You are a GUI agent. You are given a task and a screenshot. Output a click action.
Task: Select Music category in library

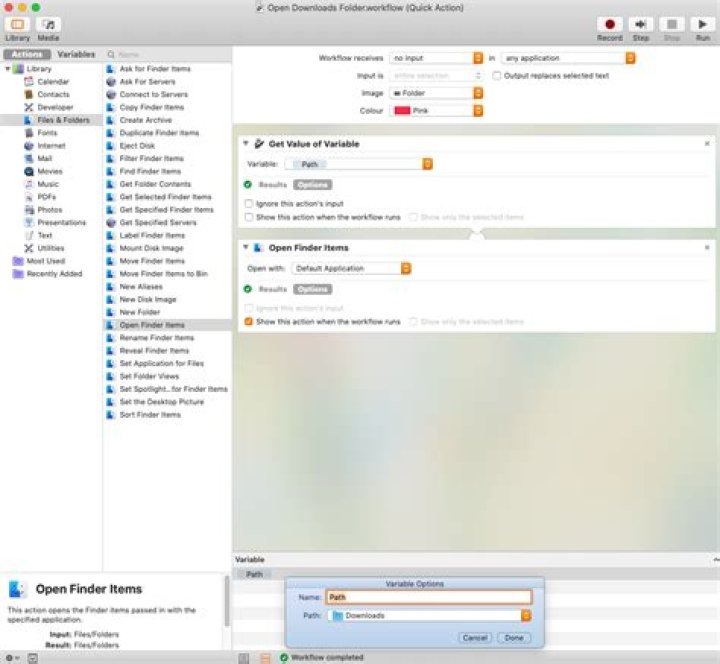click(48, 184)
